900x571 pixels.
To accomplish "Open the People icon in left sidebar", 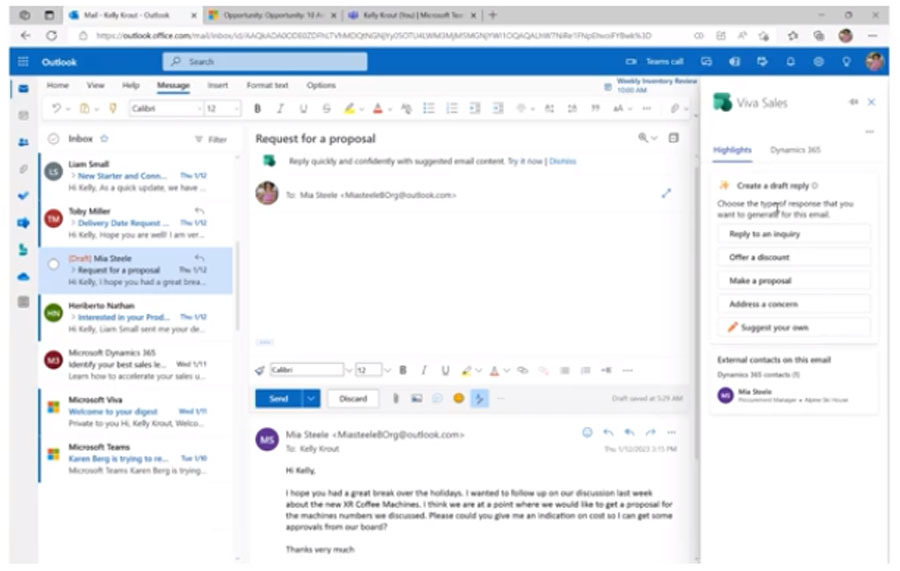I will pos(24,142).
